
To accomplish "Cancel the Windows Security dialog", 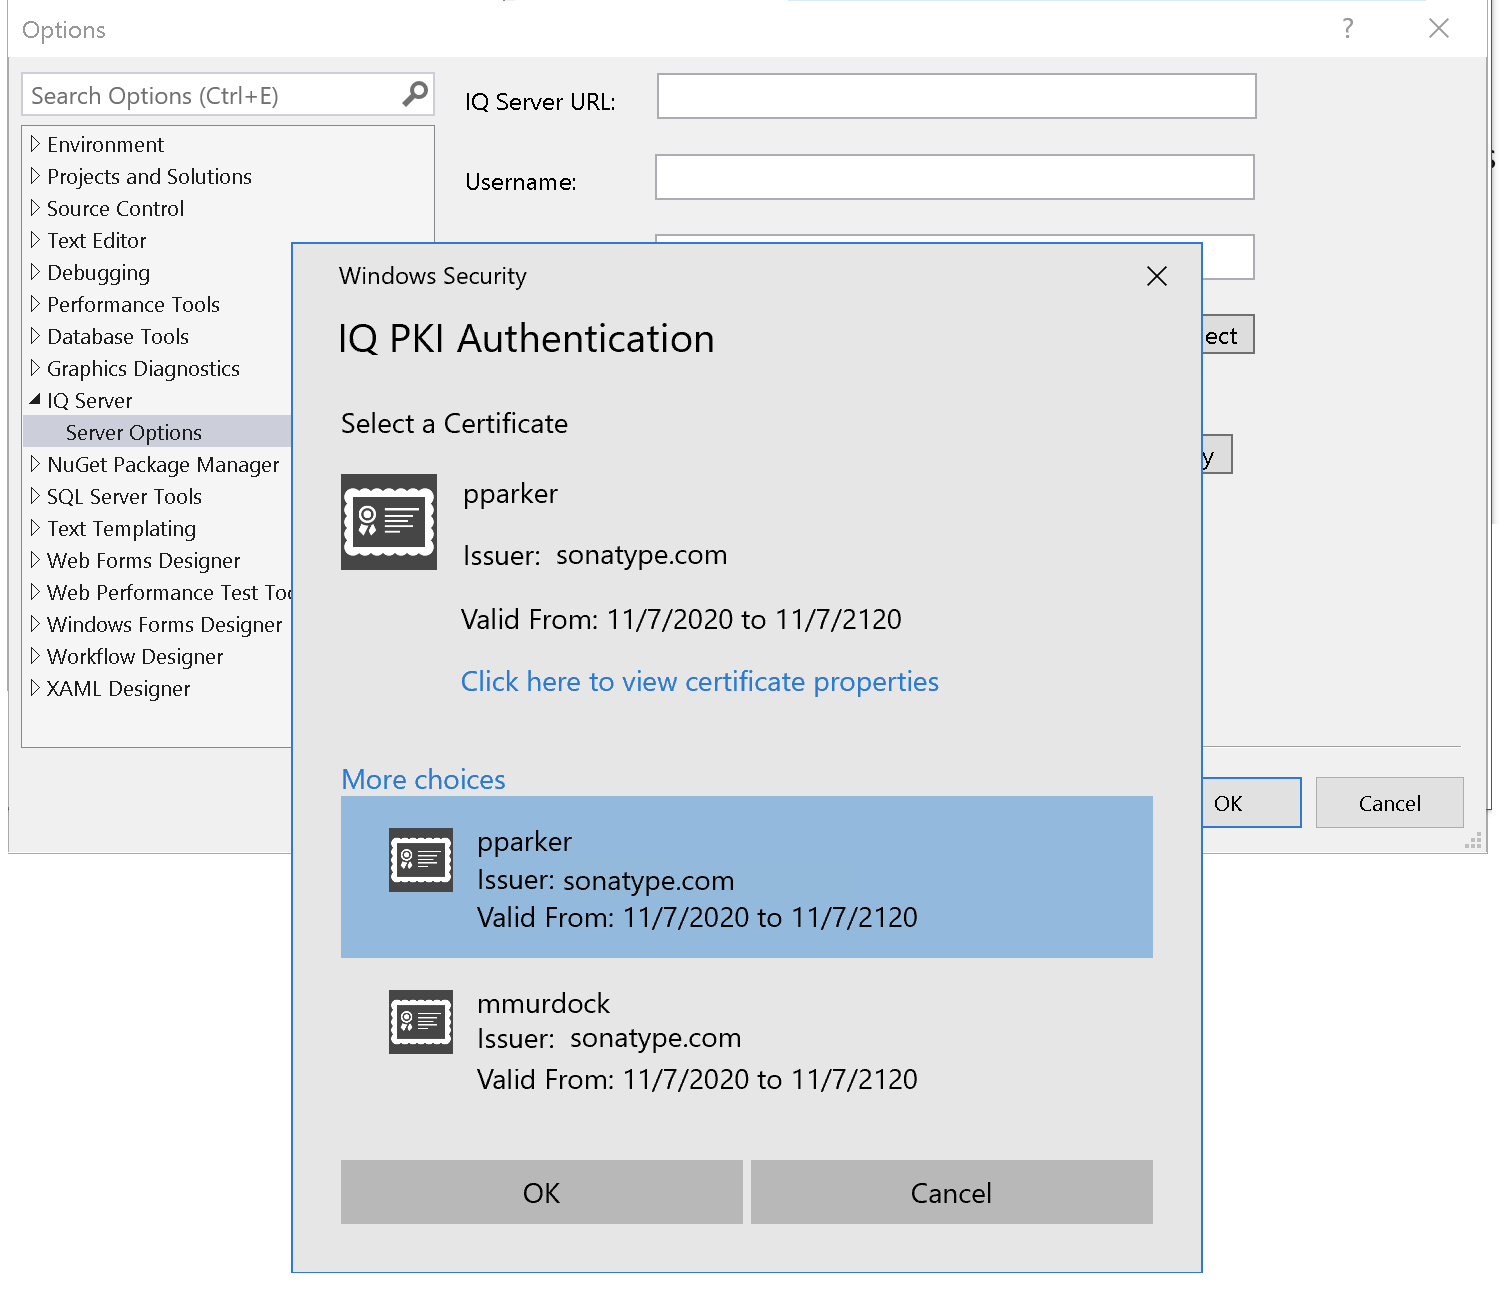I will tap(952, 1192).
